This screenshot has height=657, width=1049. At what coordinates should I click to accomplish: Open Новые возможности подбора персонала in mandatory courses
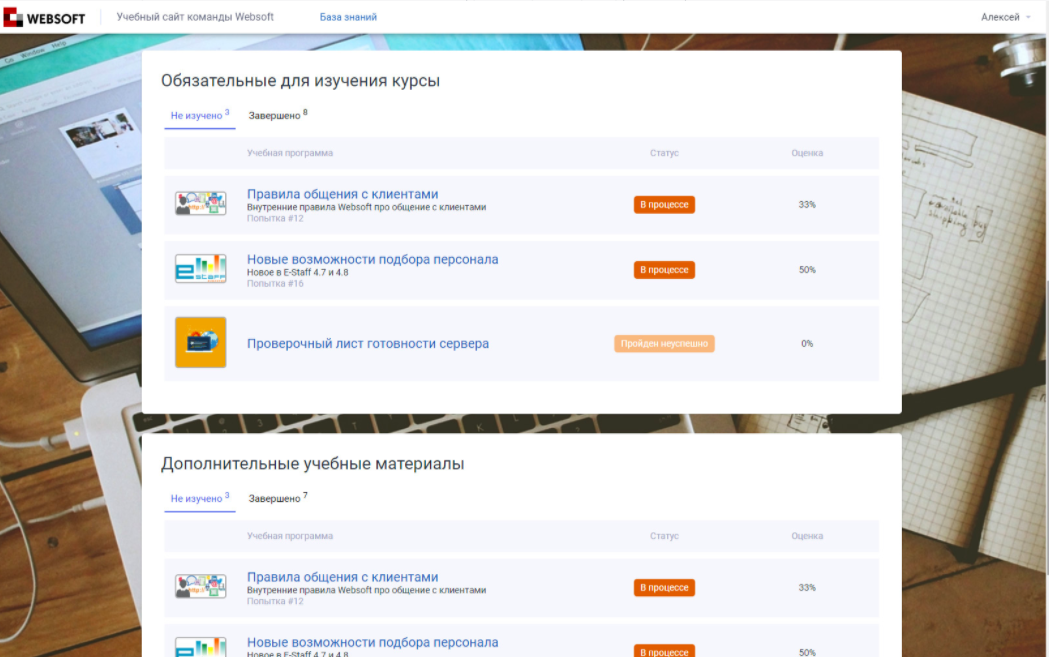(x=373, y=260)
